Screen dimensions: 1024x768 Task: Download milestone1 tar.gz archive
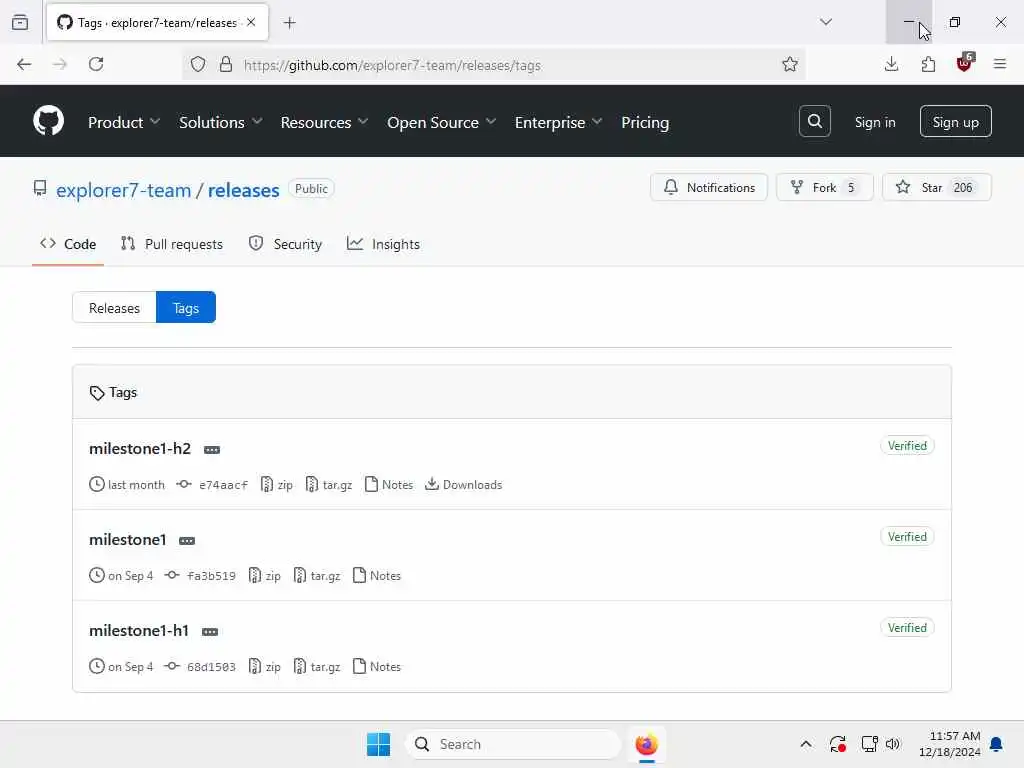point(317,576)
